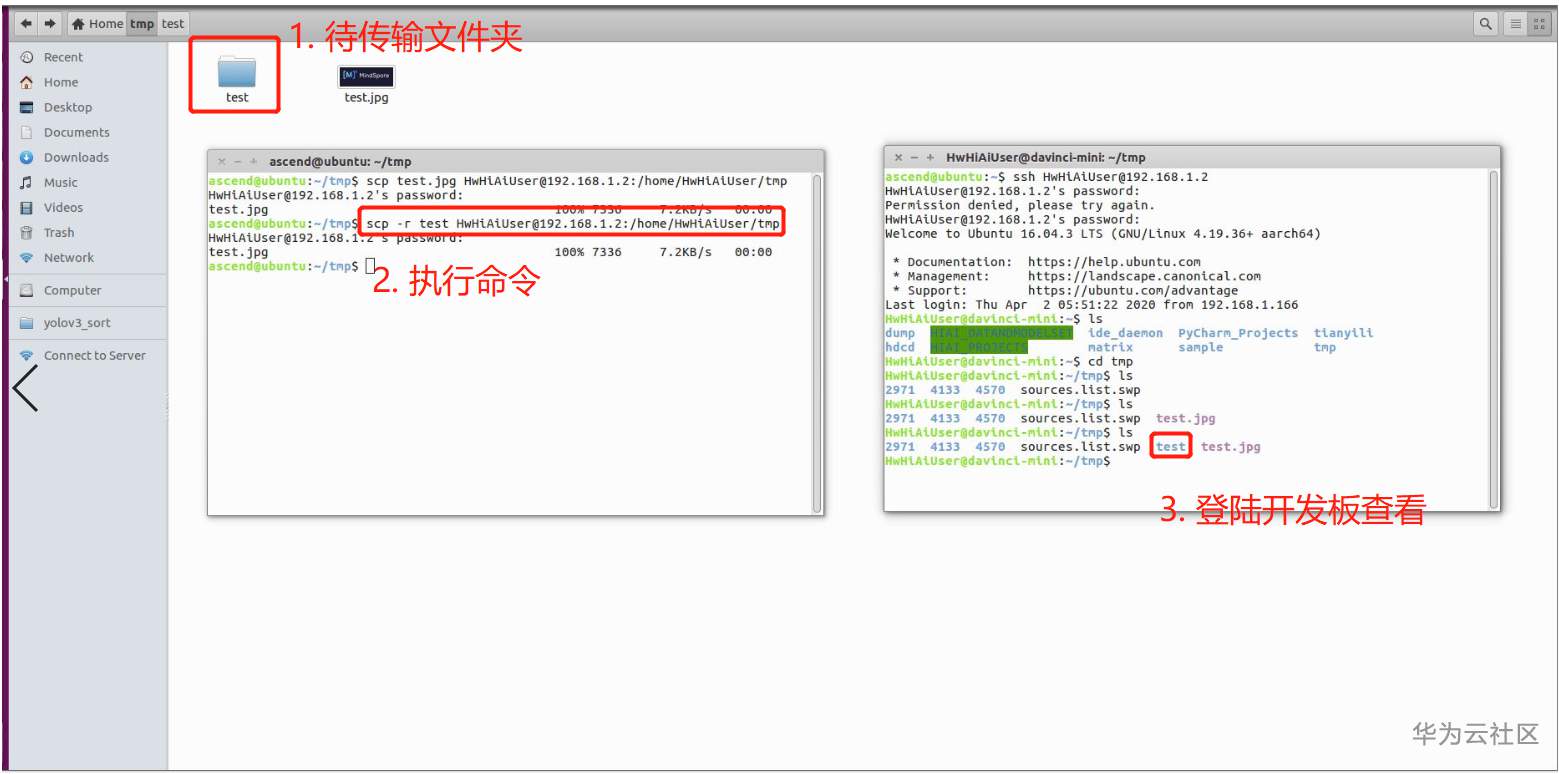1559x774 pixels.
Task: Click the https://landscape.canonical.com URL
Action: click(1144, 276)
